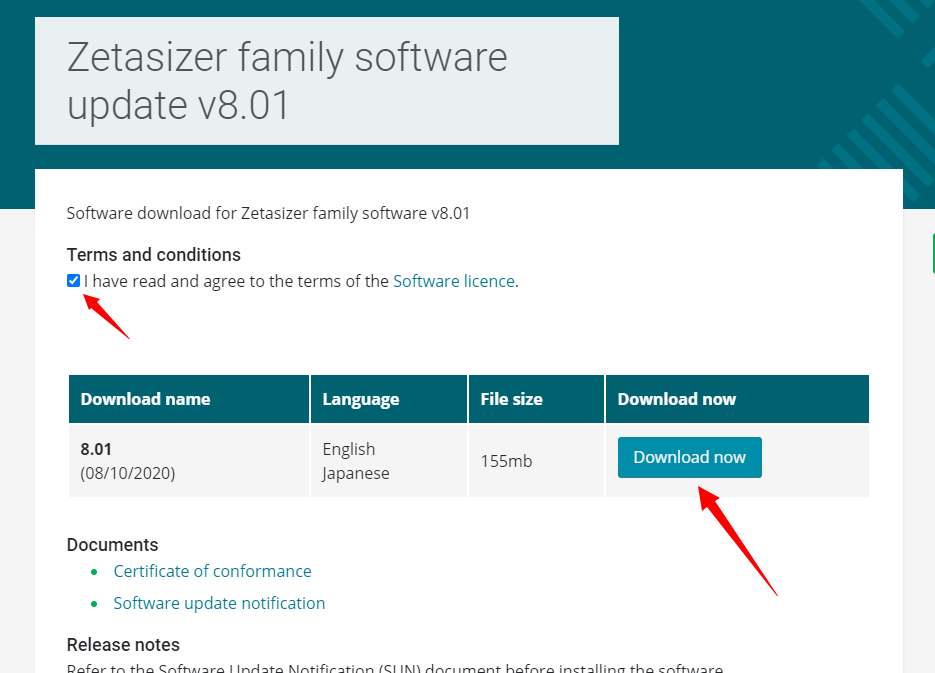The width and height of the screenshot is (935, 673).
Task: Click the English language entry
Action: tap(349, 449)
